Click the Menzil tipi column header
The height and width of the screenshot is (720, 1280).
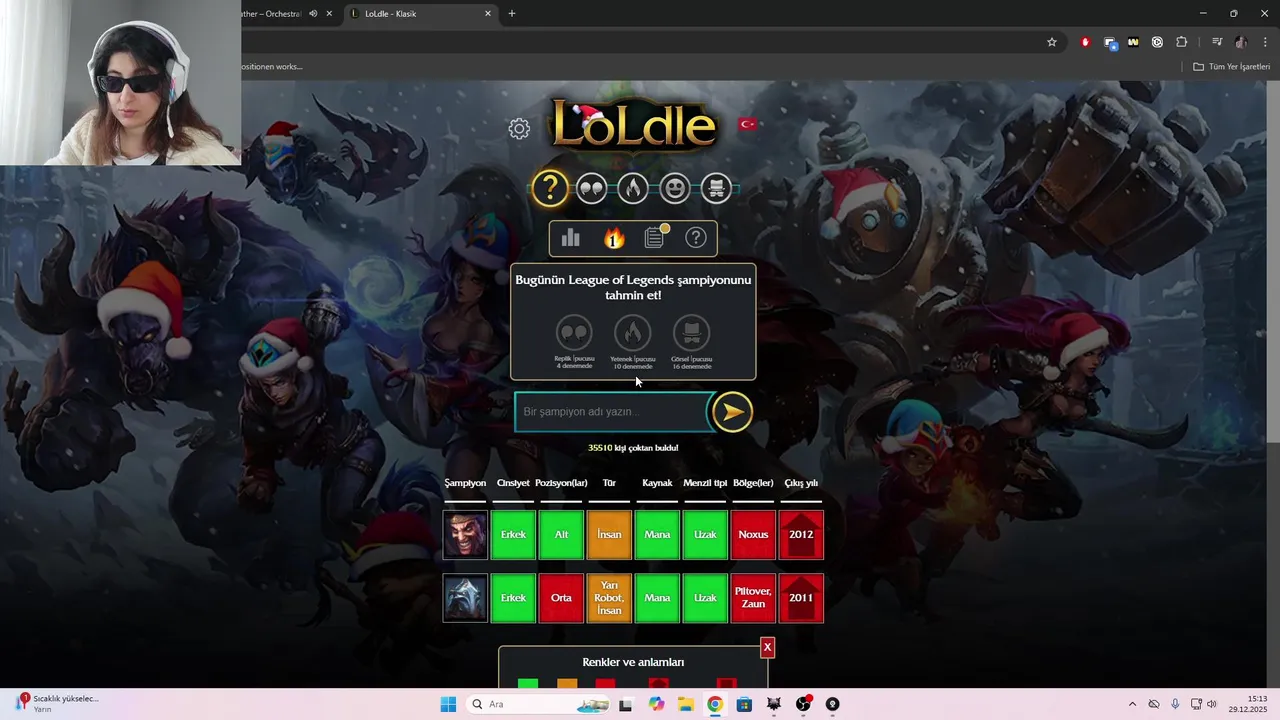click(705, 483)
